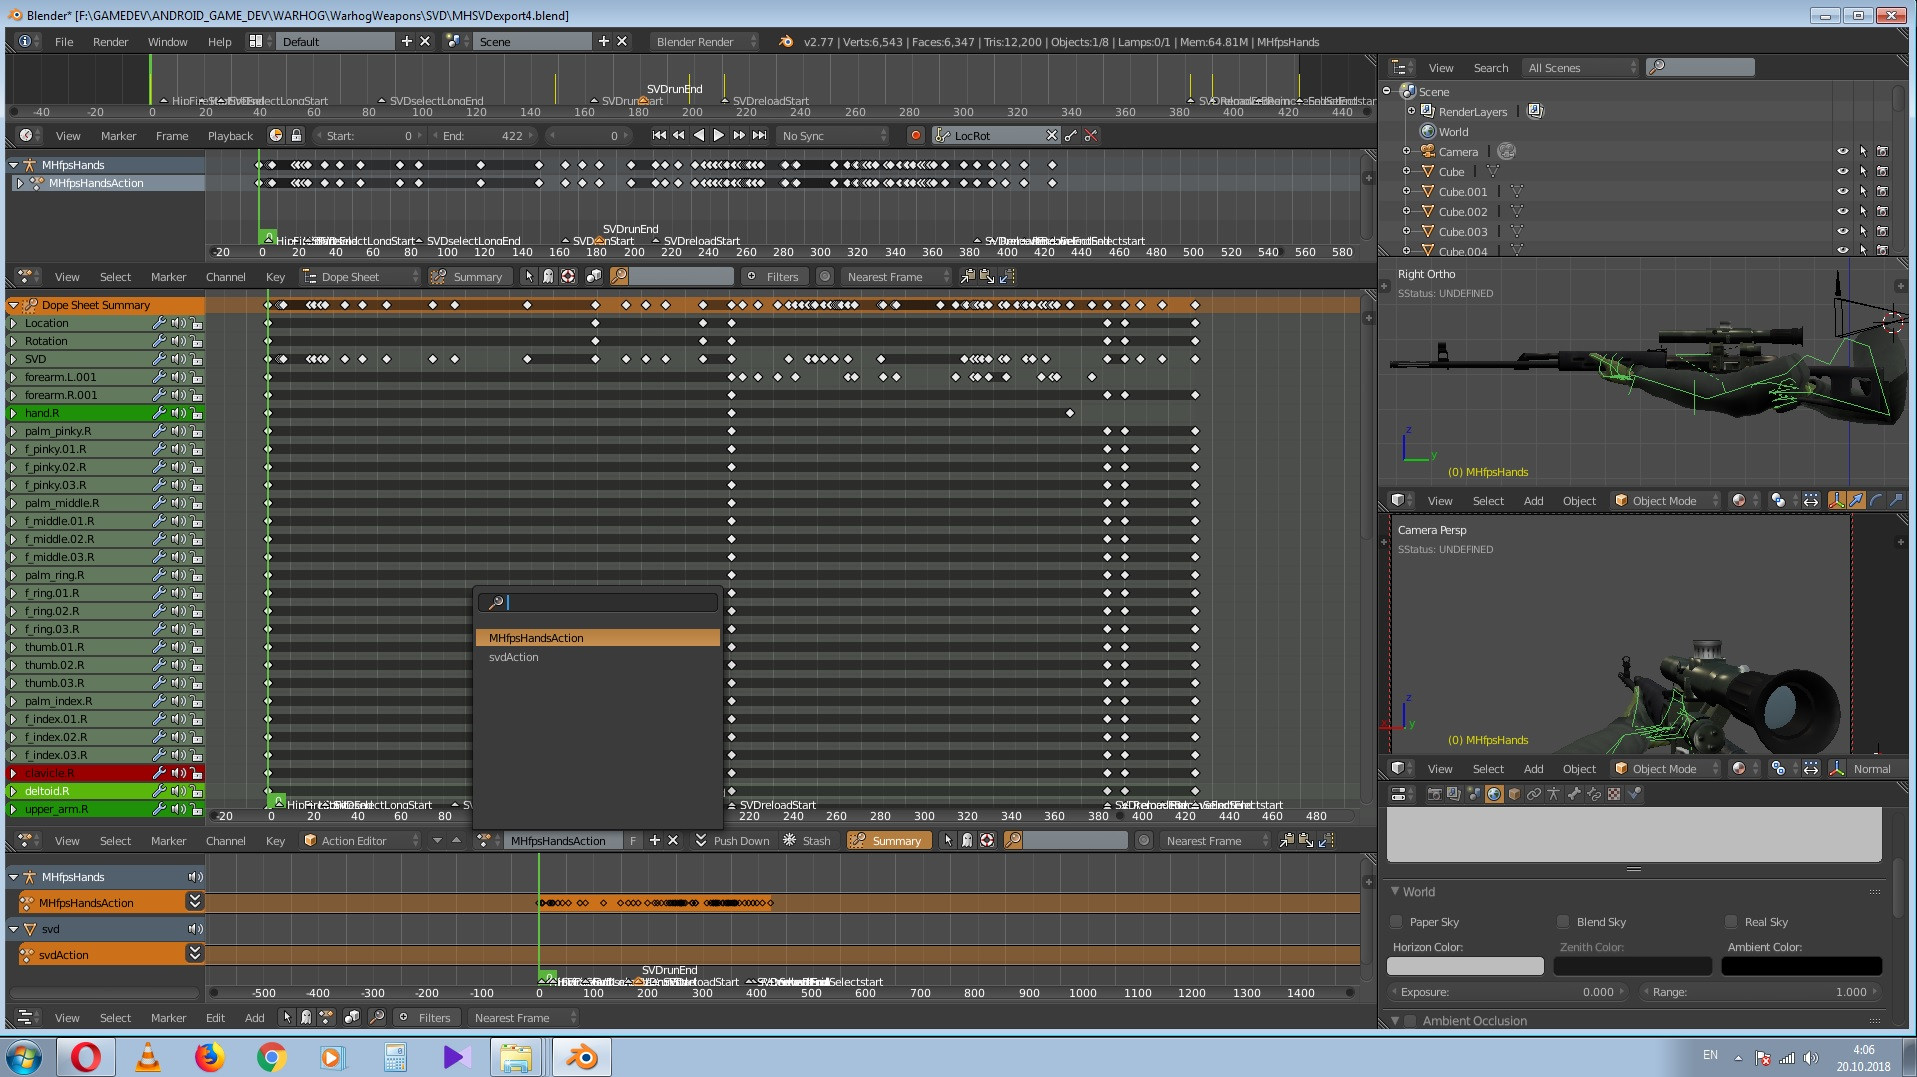This screenshot has width=1917, height=1077.
Task: Open the Help menu
Action: tap(219, 42)
